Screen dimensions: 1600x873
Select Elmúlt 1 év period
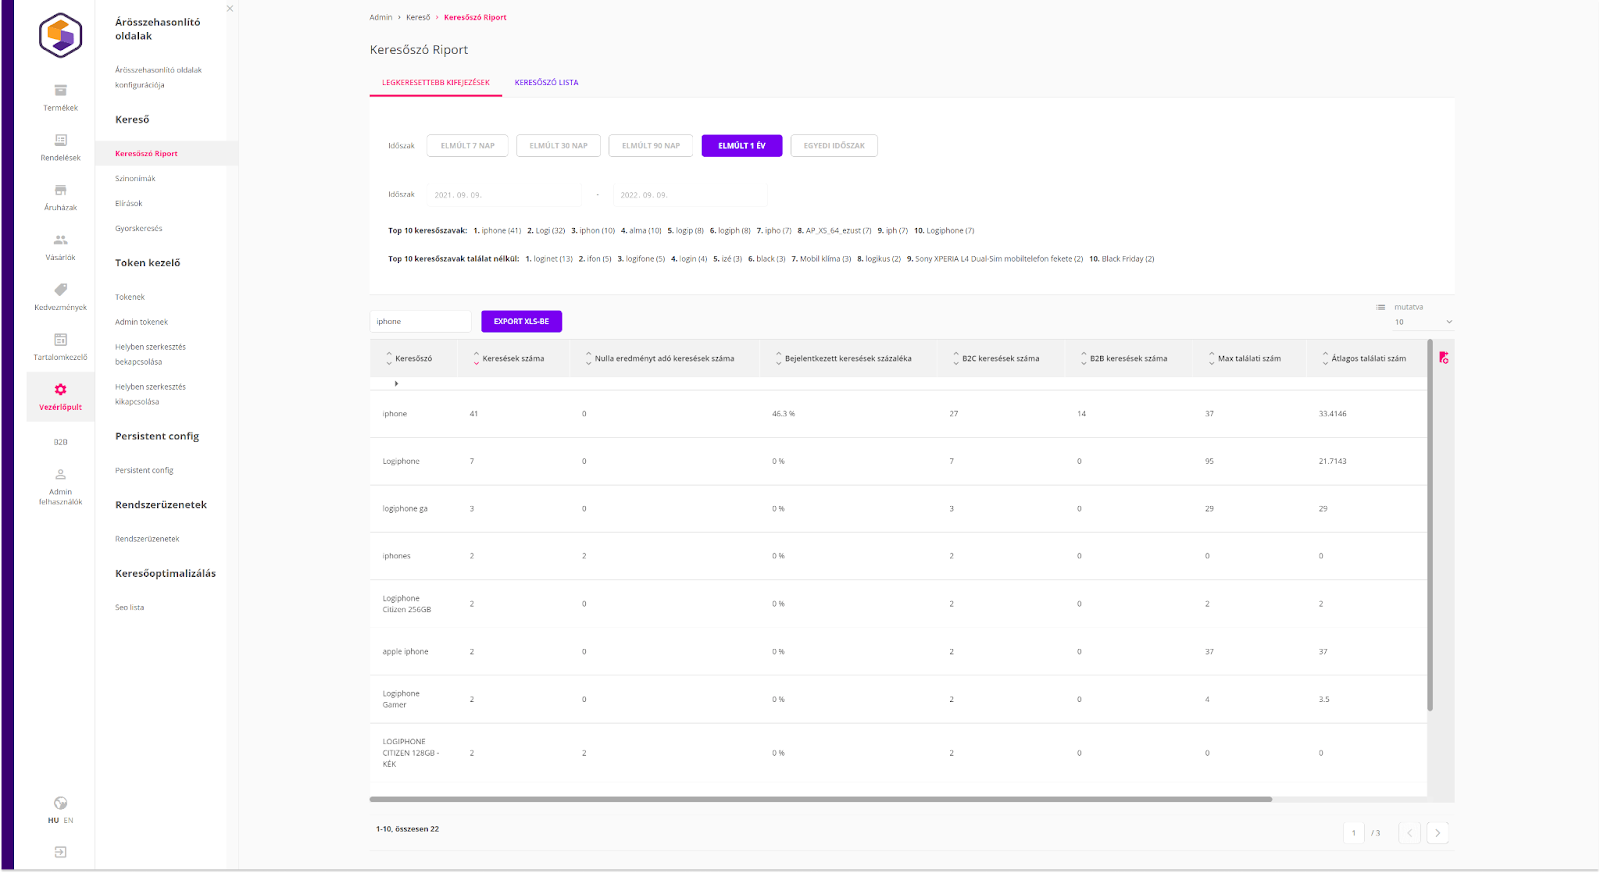[x=742, y=146]
